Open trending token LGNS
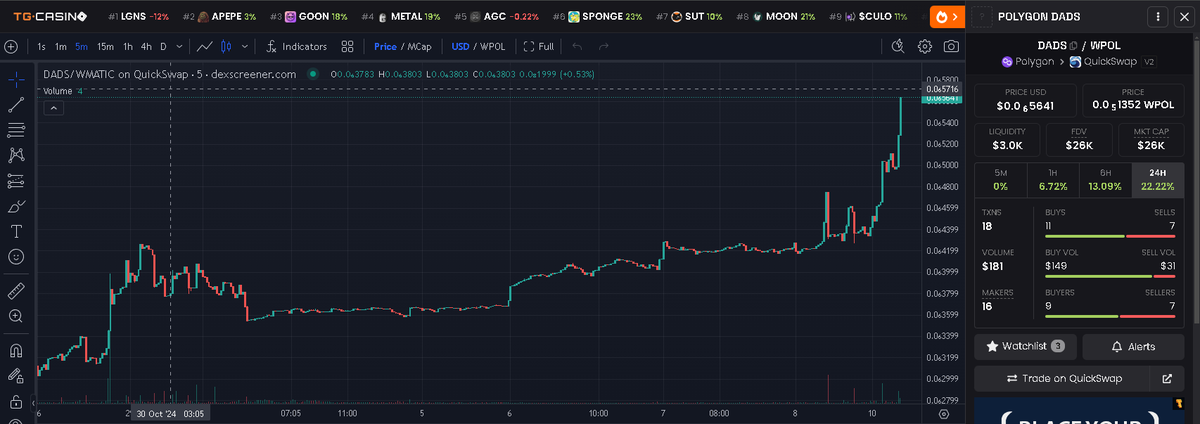 139,17
